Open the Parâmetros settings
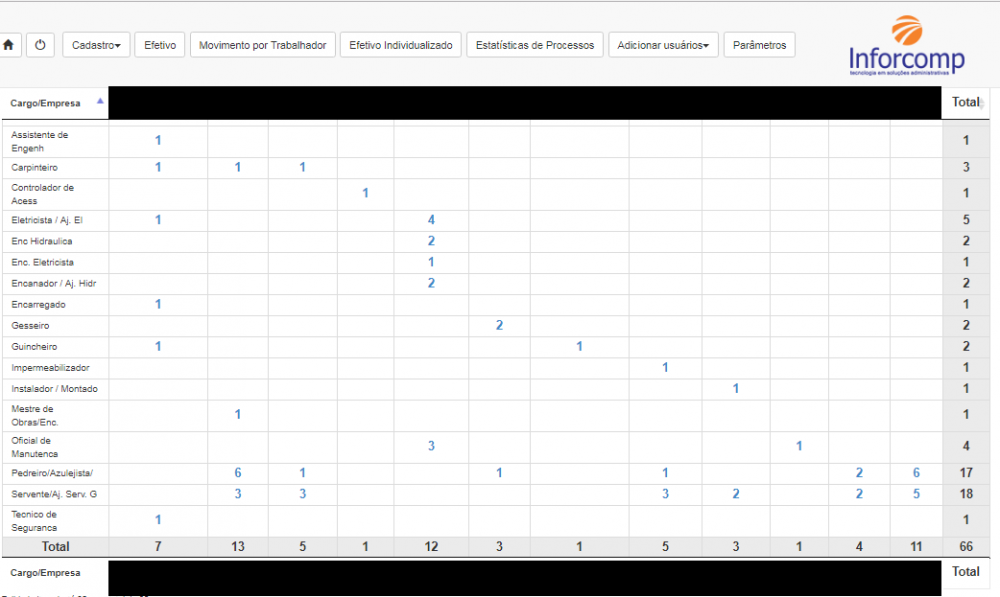 (759, 45)
